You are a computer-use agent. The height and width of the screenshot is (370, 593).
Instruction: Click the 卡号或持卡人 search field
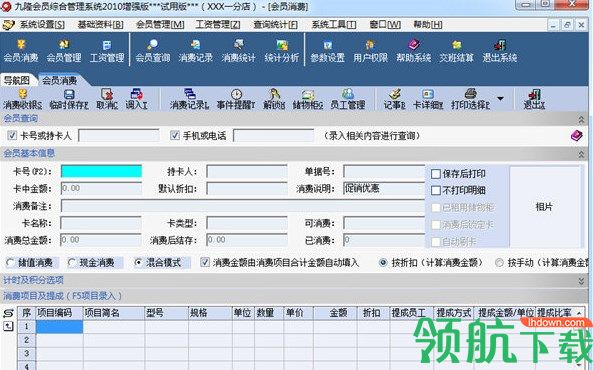coord(119,135)
